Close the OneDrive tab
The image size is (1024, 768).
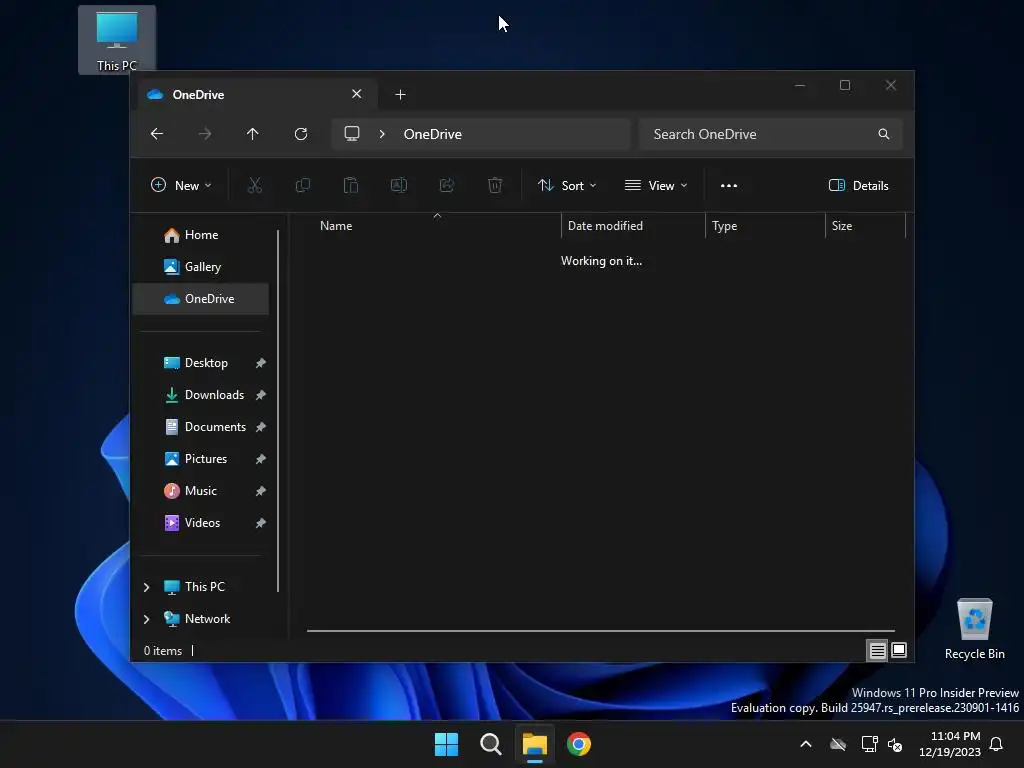point(357,94)
